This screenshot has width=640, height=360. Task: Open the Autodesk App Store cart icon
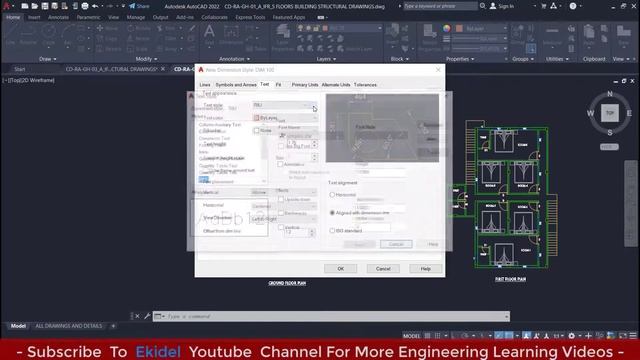tap(544, 6)
